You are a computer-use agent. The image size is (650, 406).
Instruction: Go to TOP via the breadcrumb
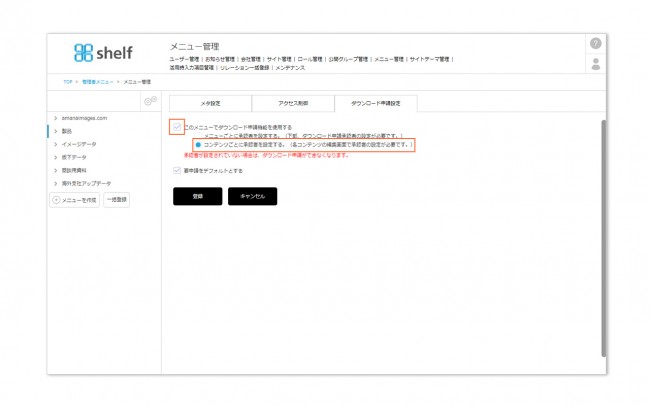(68, 82)
